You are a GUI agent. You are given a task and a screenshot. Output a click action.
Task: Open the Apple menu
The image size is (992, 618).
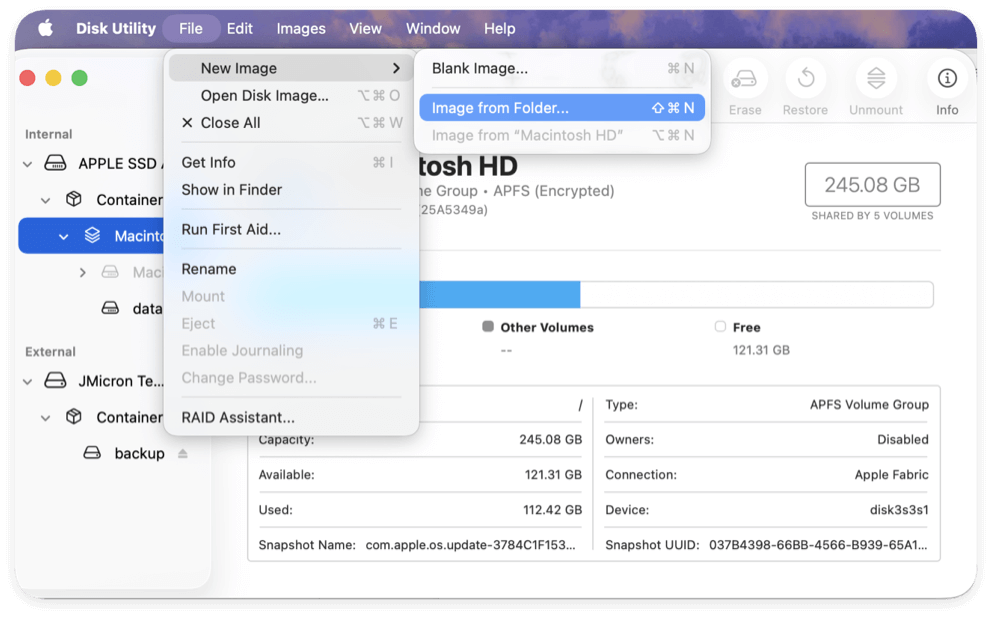point(44,28)
